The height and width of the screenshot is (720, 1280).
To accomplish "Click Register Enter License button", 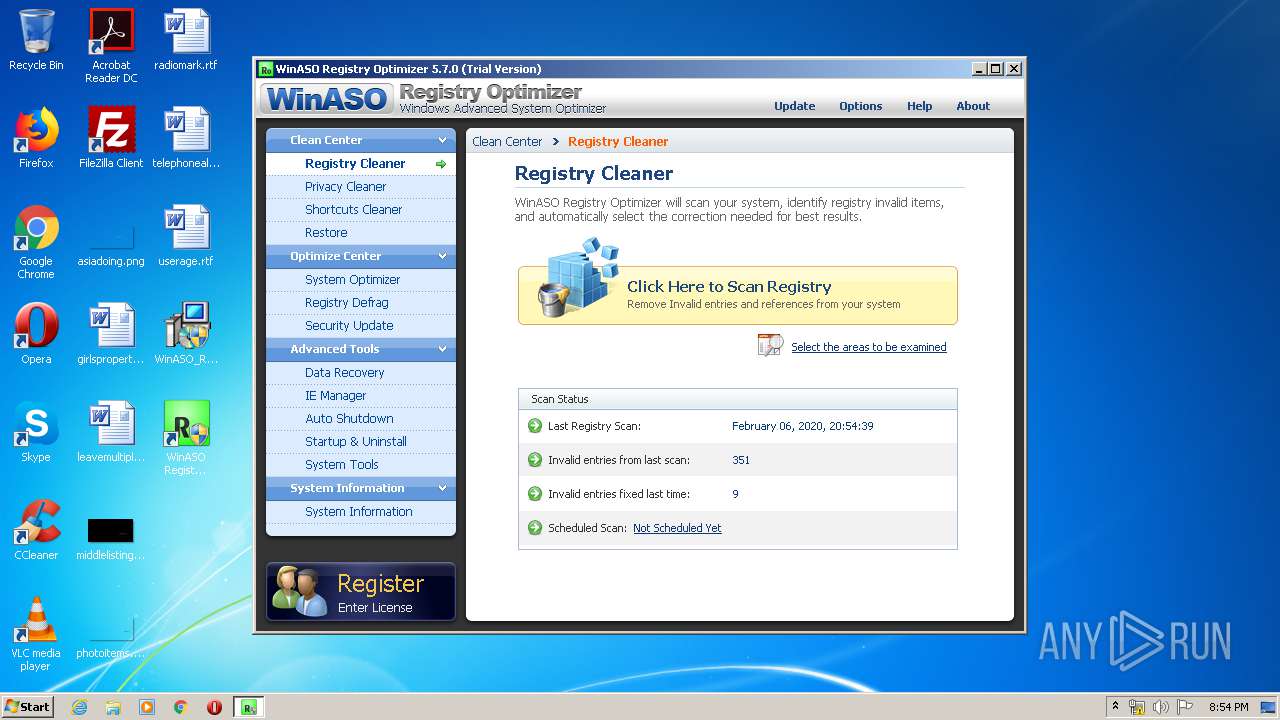I will pyautogui.click(x=360, y=591).
